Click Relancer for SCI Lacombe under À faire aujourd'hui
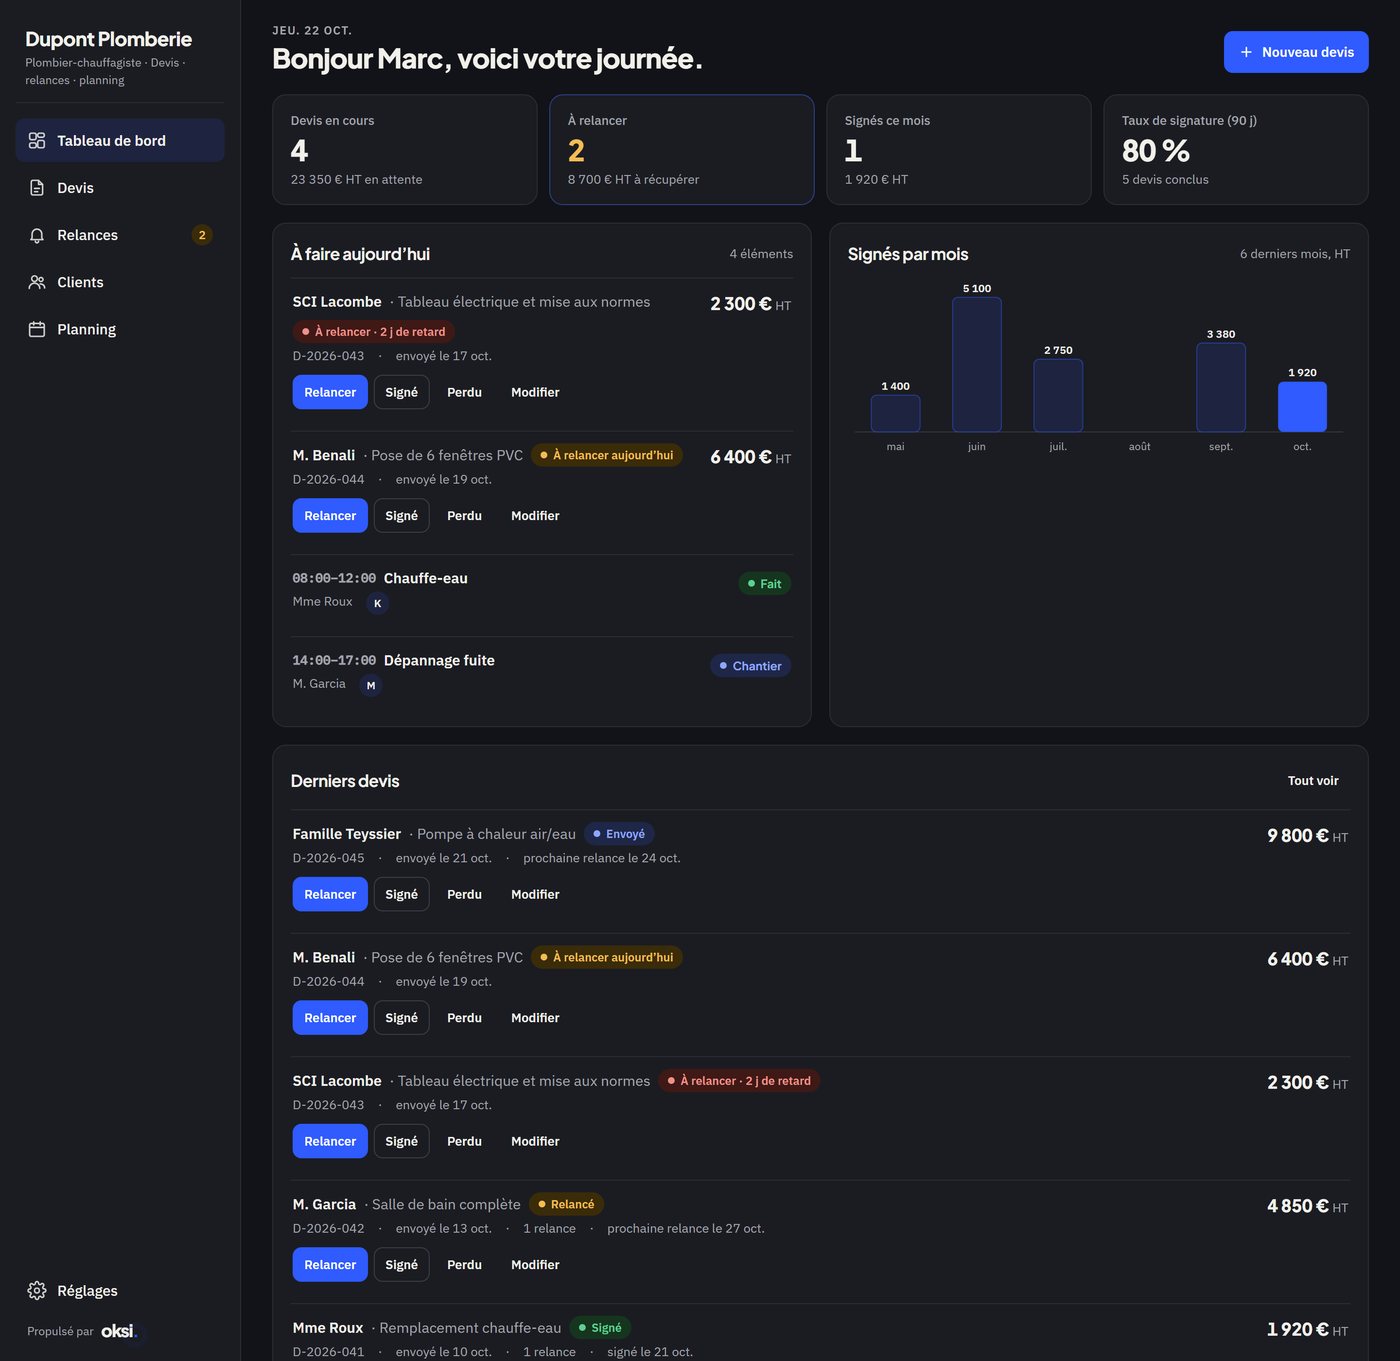The height and width of the screenshot is (1361, 1400). point(330,392)
